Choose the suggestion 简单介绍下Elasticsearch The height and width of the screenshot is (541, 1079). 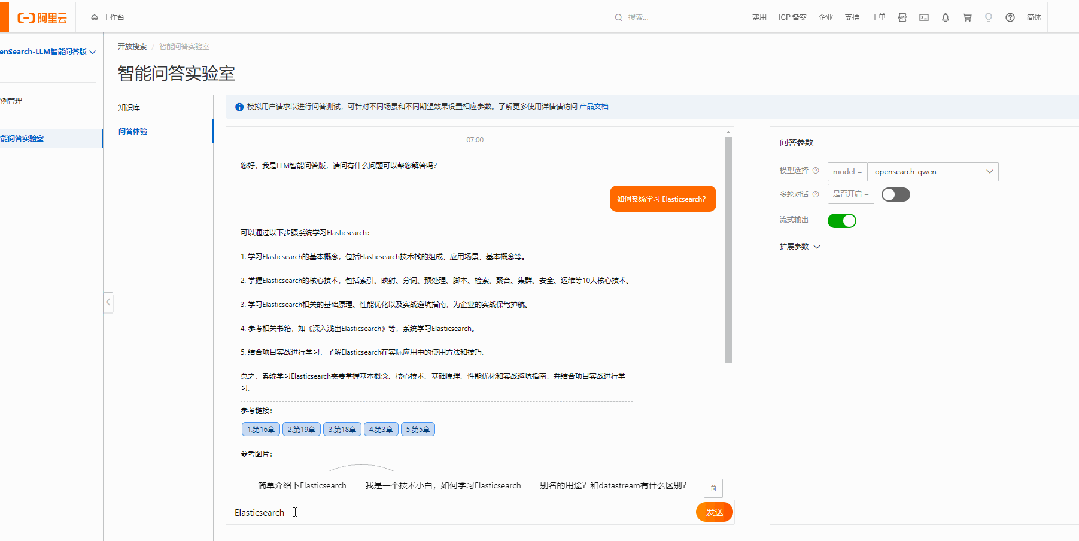coord(302,485)
